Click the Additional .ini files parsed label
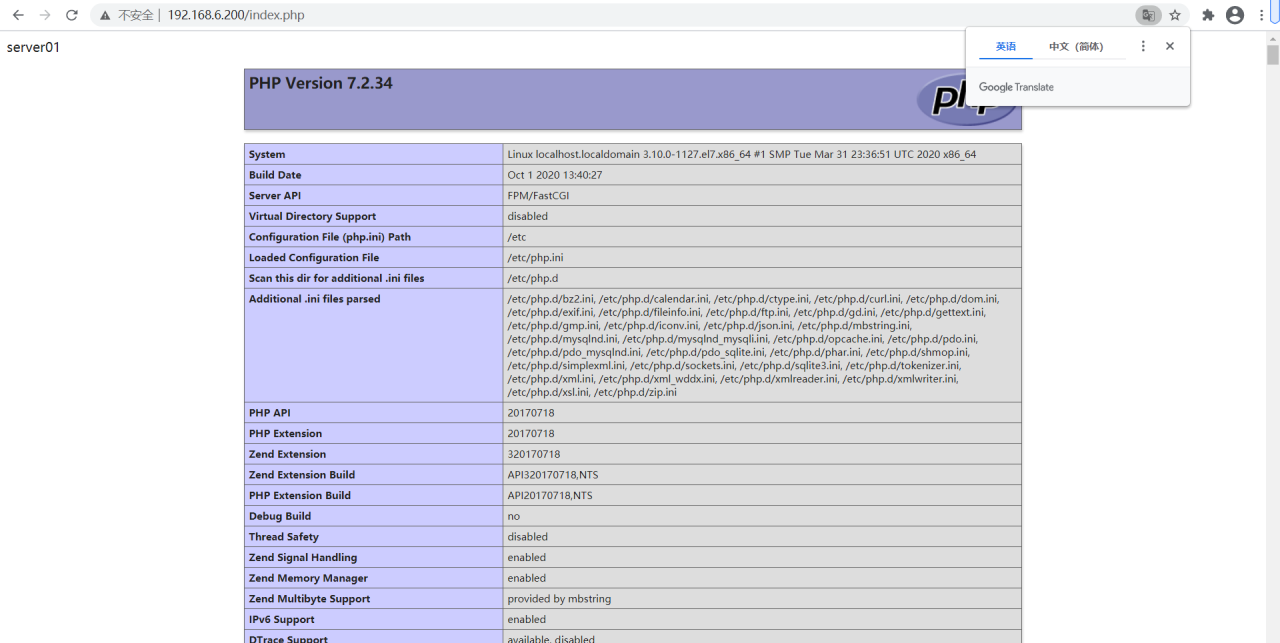Image resolution: width=1280 pixels, height=643 pixels. click(x=315, y=299)
